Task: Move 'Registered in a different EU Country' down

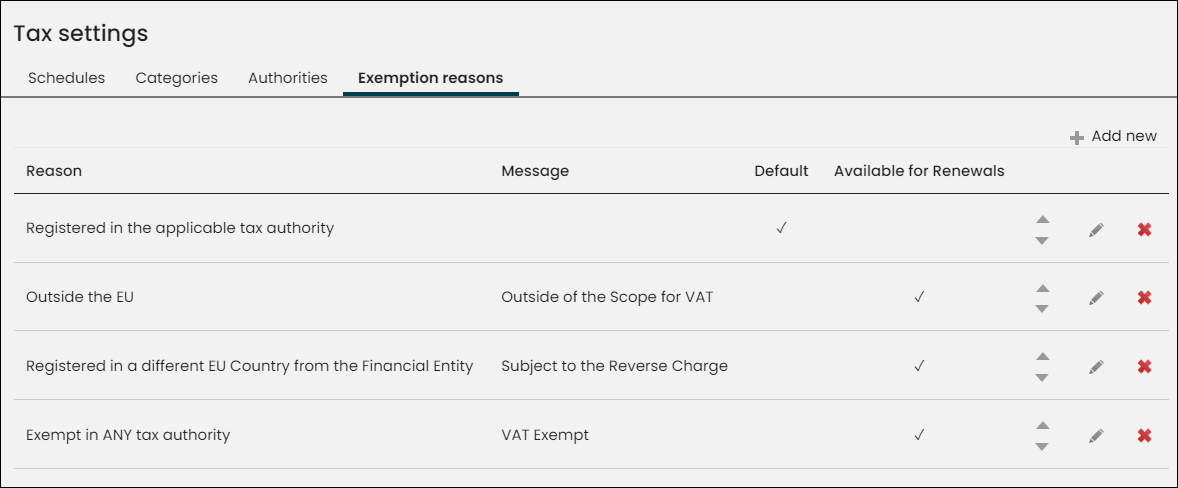Action: [x=1042, y=378]
